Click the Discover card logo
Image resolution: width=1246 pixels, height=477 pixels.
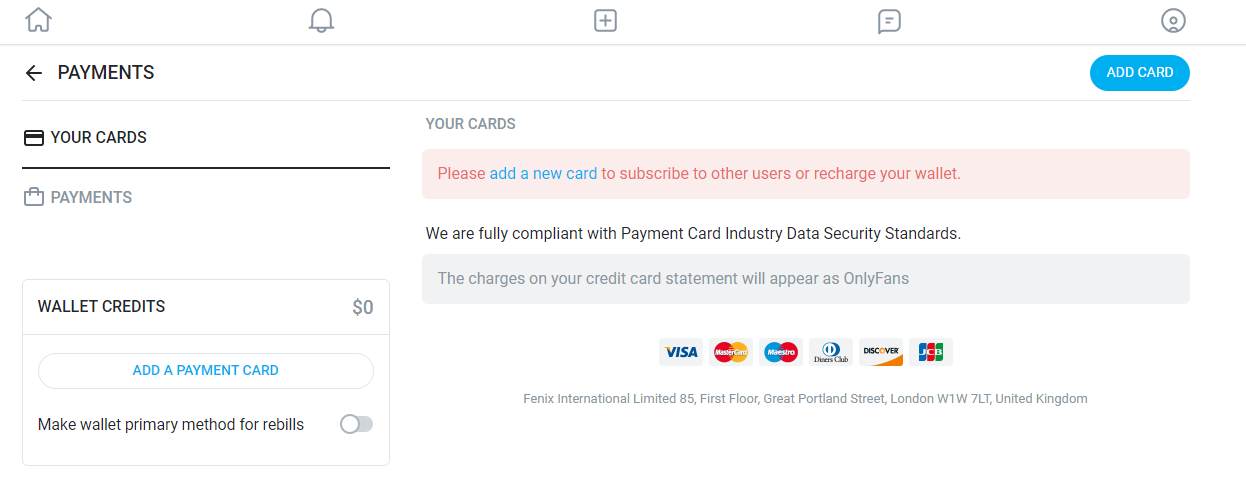click(881, 352)
